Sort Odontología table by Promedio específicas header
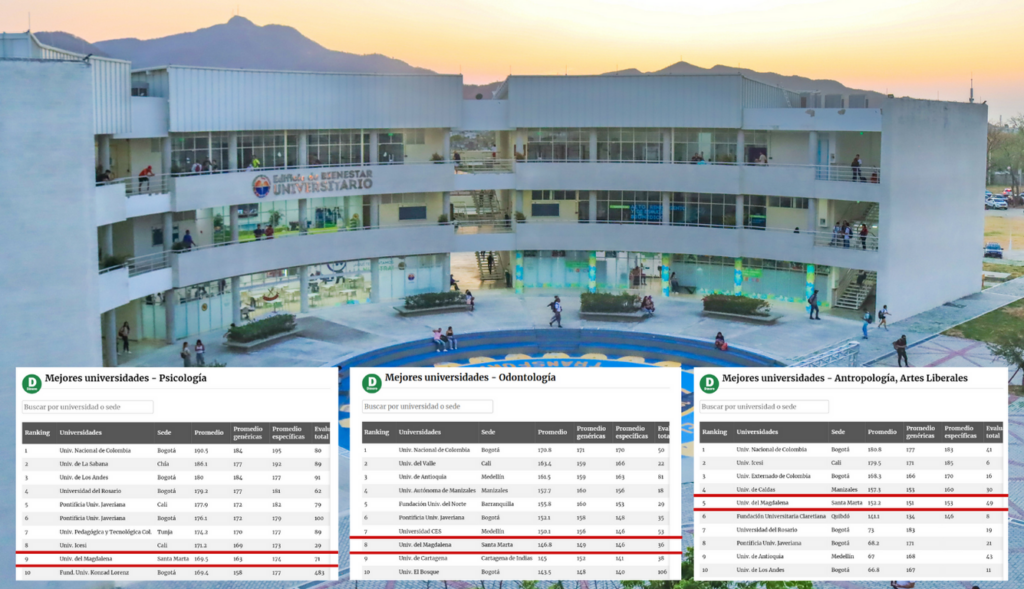 [632, 432]
